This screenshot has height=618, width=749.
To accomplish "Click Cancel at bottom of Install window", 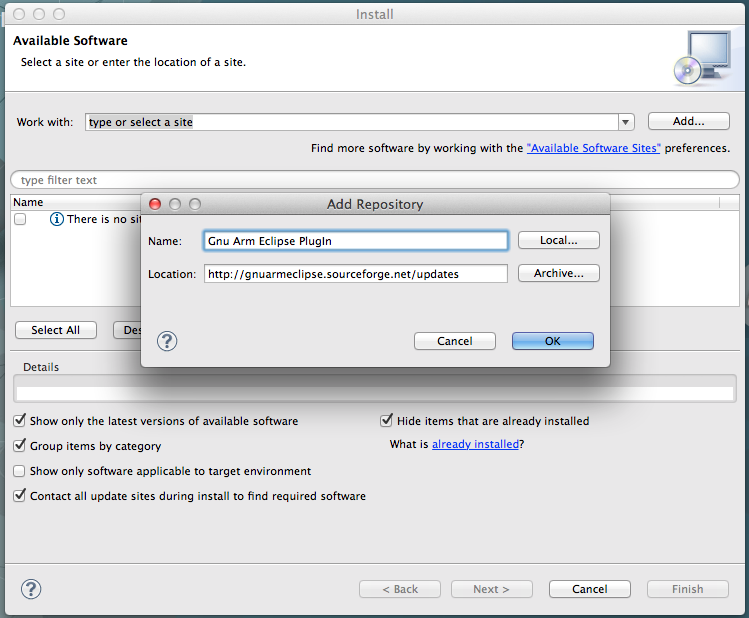I will click(589, 589).
